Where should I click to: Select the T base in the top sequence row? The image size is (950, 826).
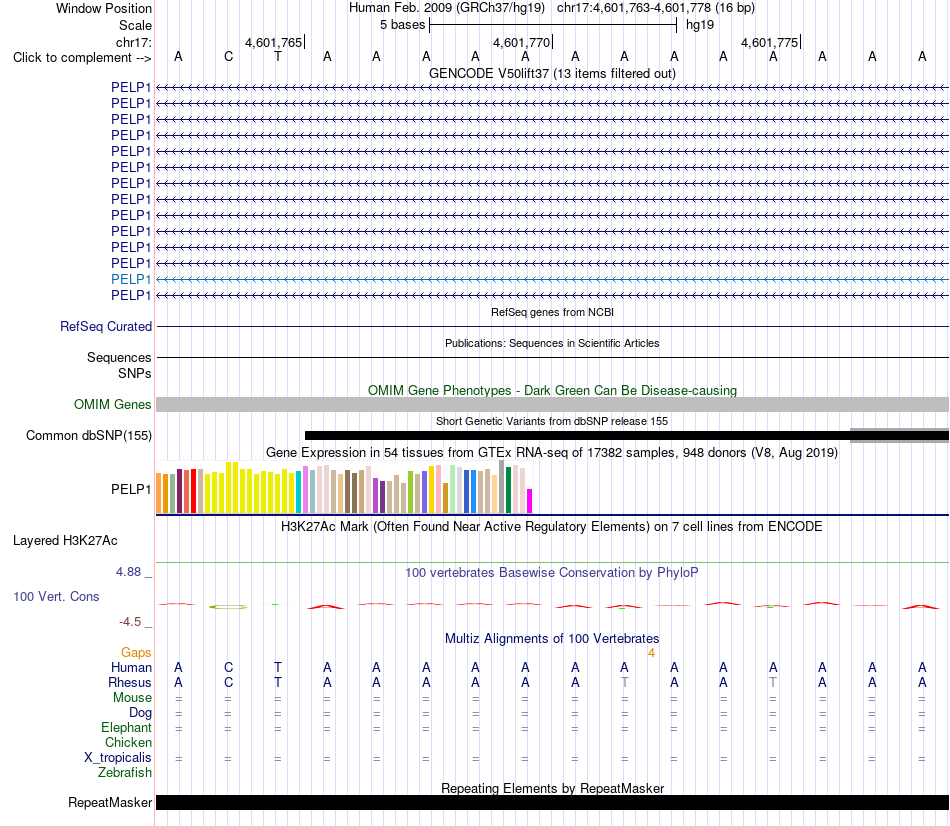tap(277, 56)
